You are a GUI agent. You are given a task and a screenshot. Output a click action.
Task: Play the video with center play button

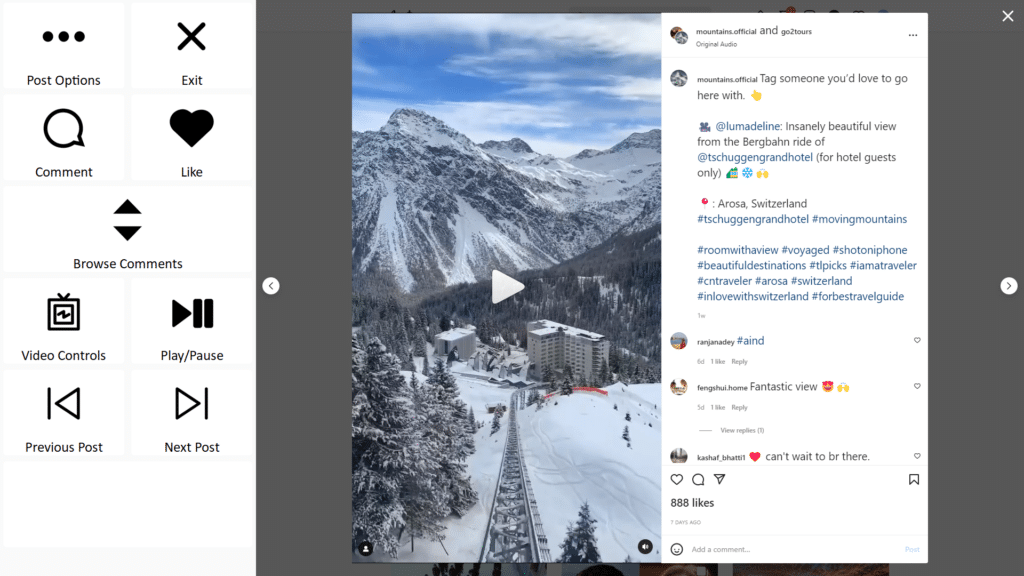tap(507, 287)
